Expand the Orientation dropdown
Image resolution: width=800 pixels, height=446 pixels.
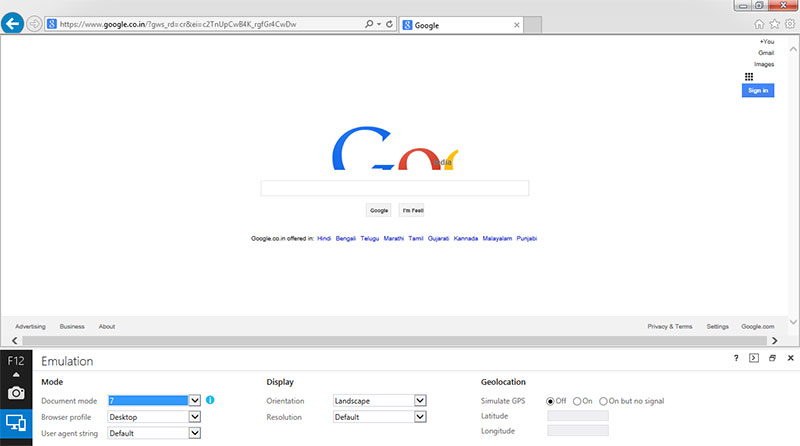pyautogui.click(x=420, y=401)
